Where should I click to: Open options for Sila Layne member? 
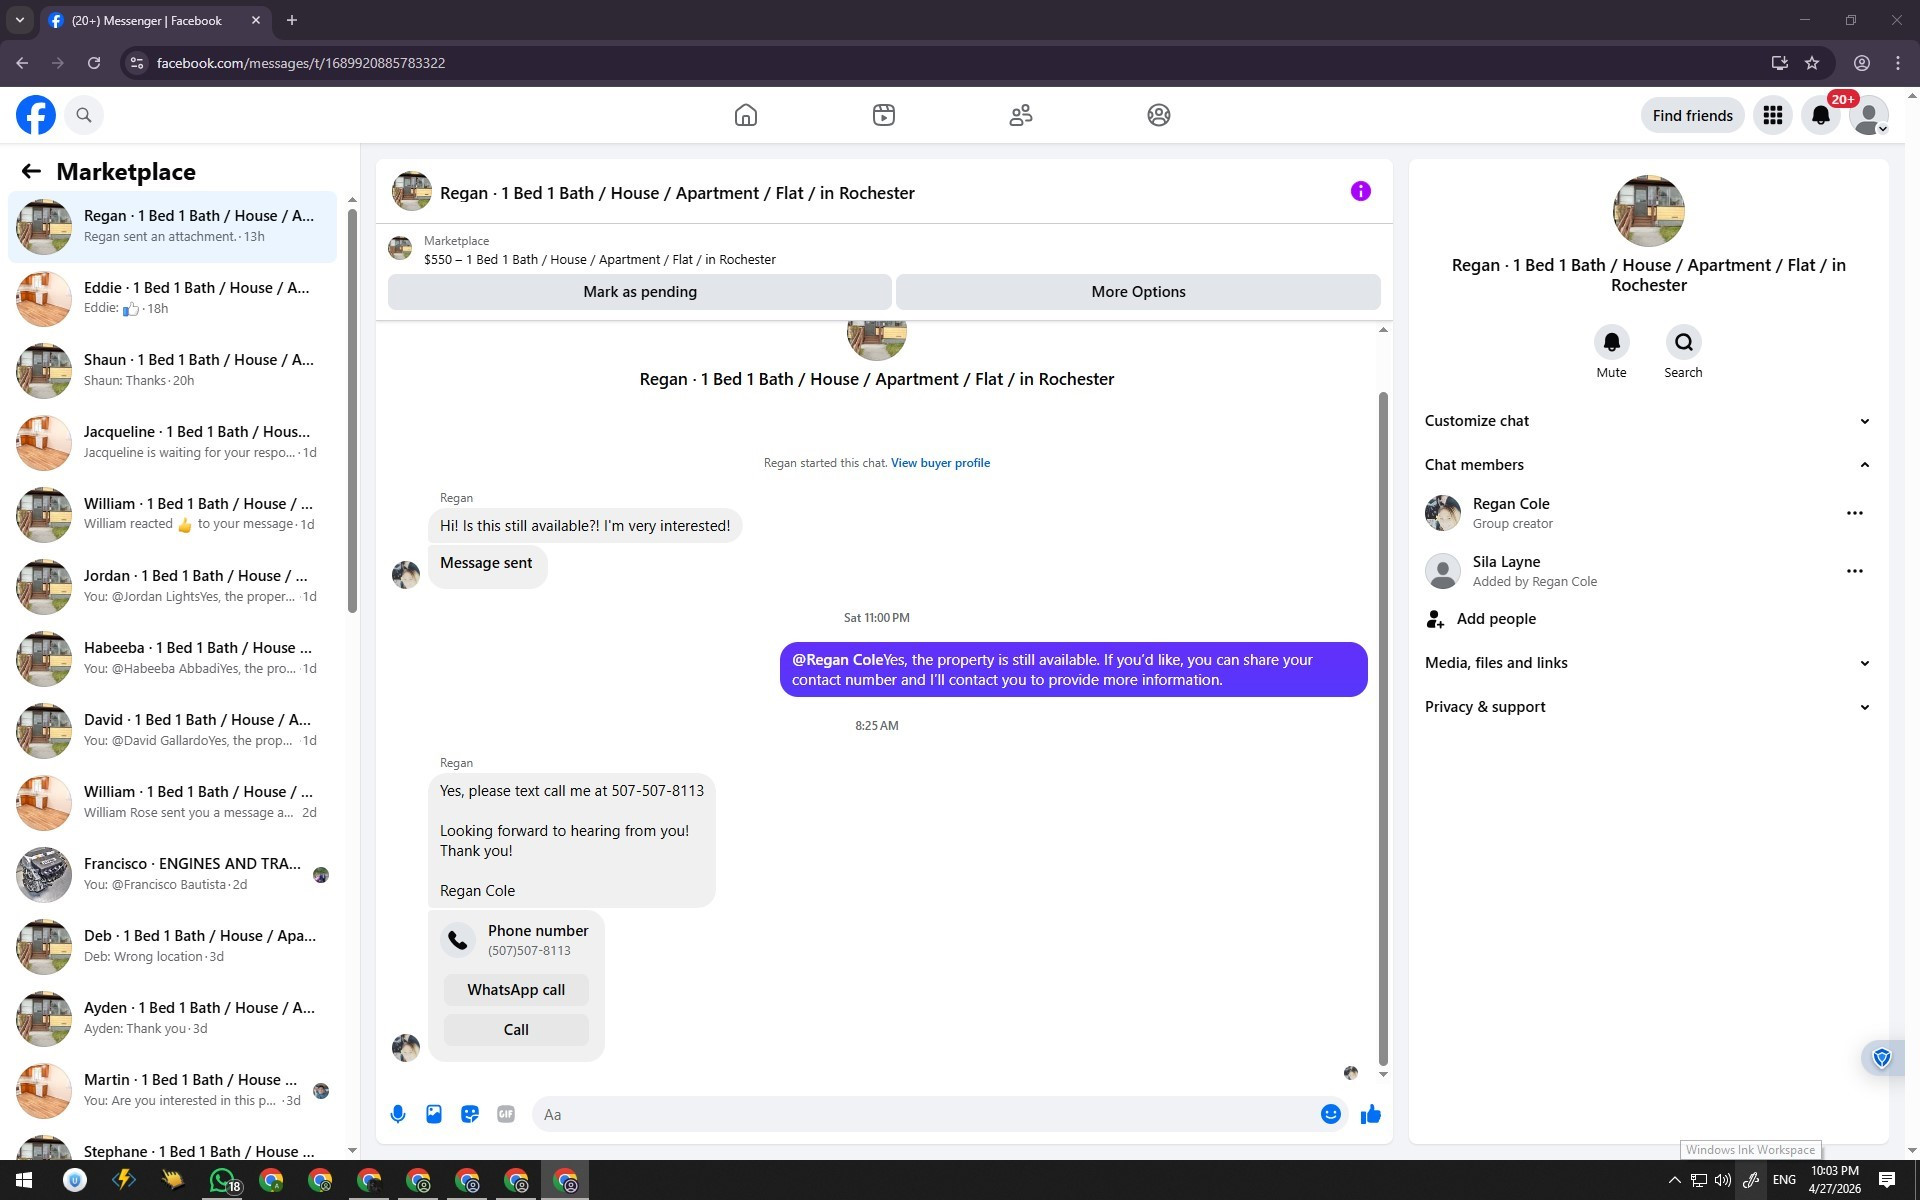click(1854, 571)
